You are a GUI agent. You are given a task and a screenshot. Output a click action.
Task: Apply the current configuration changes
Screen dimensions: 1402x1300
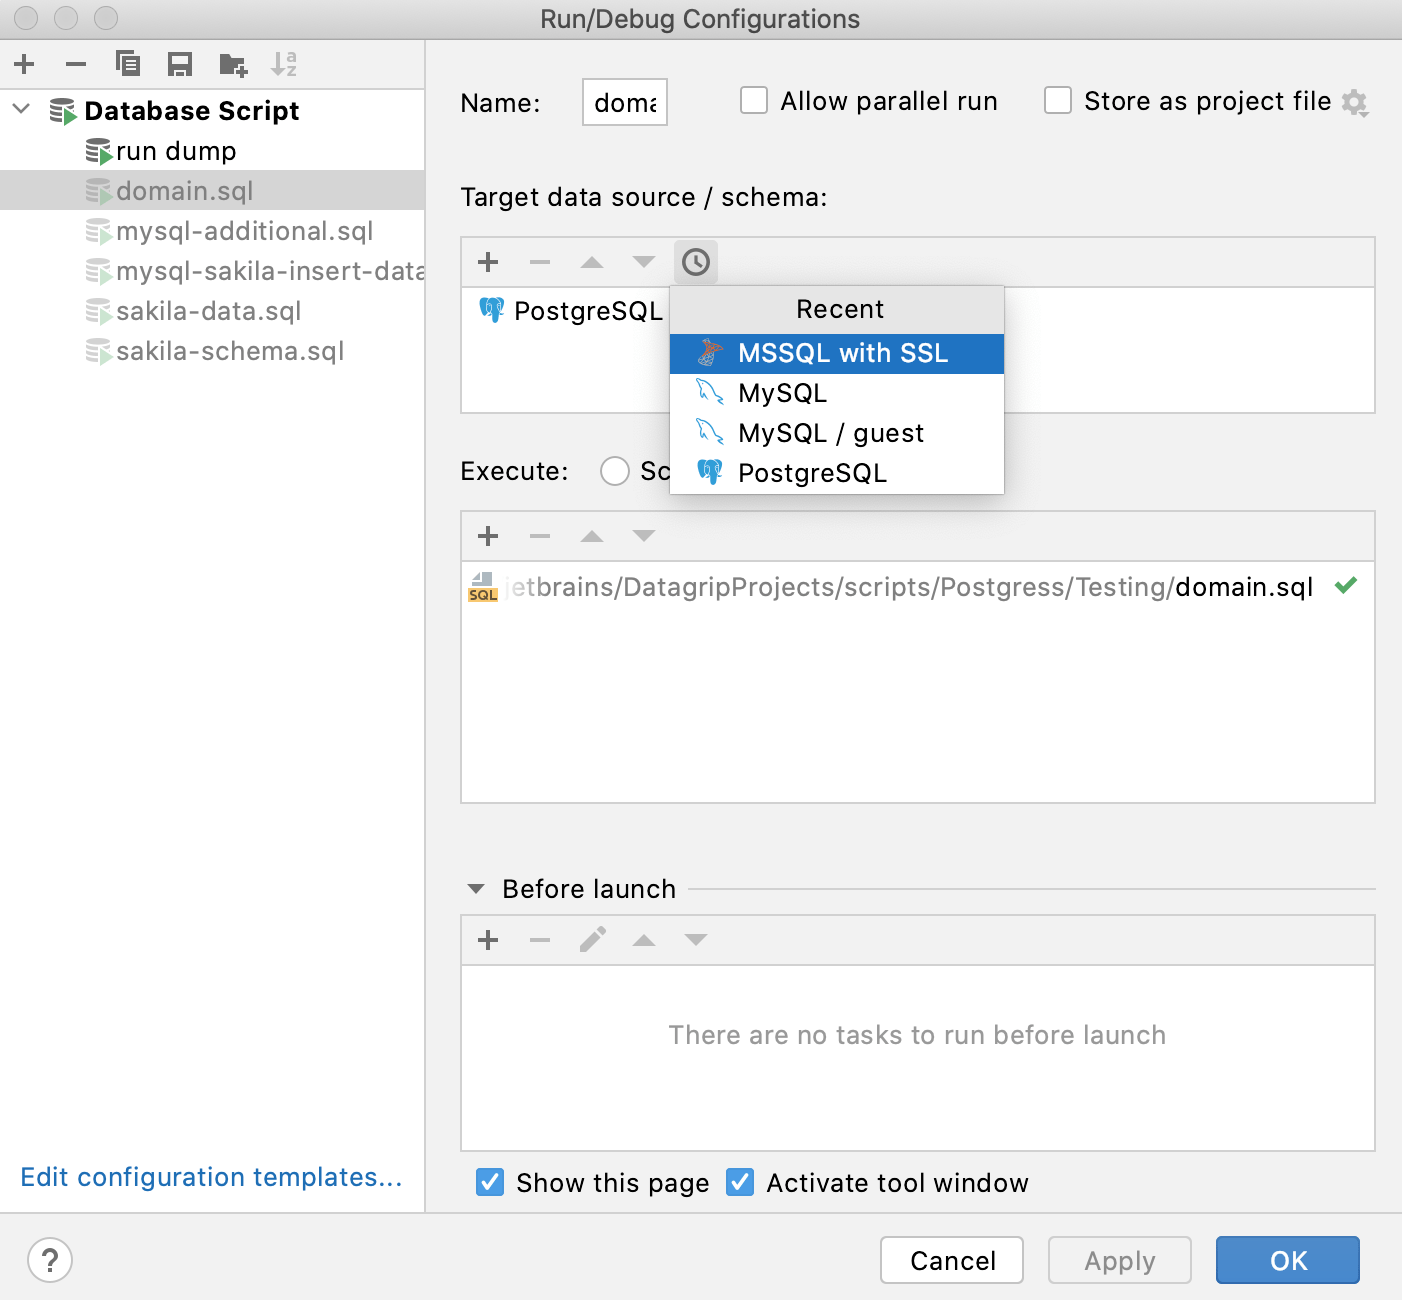tap(1119, 1260)
